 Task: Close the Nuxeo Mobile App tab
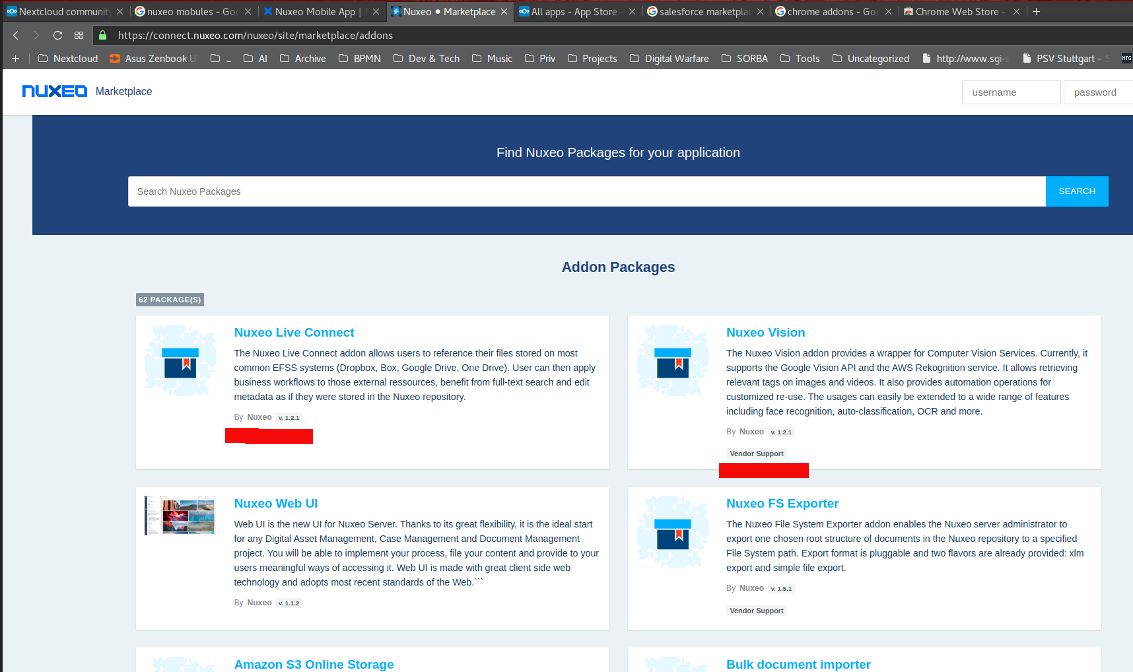[x=376, y=12]
